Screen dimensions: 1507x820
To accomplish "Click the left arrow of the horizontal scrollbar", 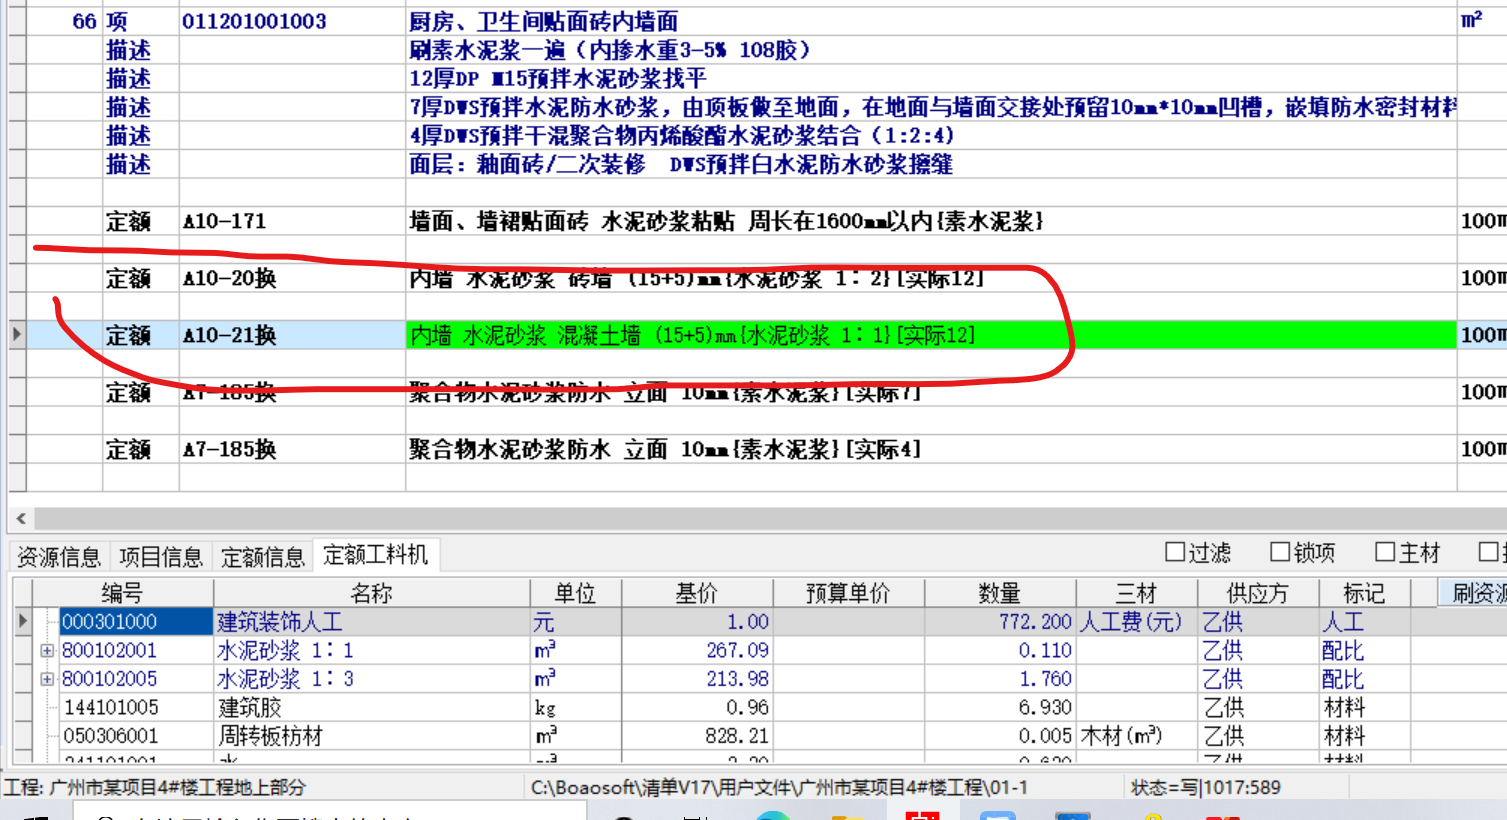I will pos(21,518).
